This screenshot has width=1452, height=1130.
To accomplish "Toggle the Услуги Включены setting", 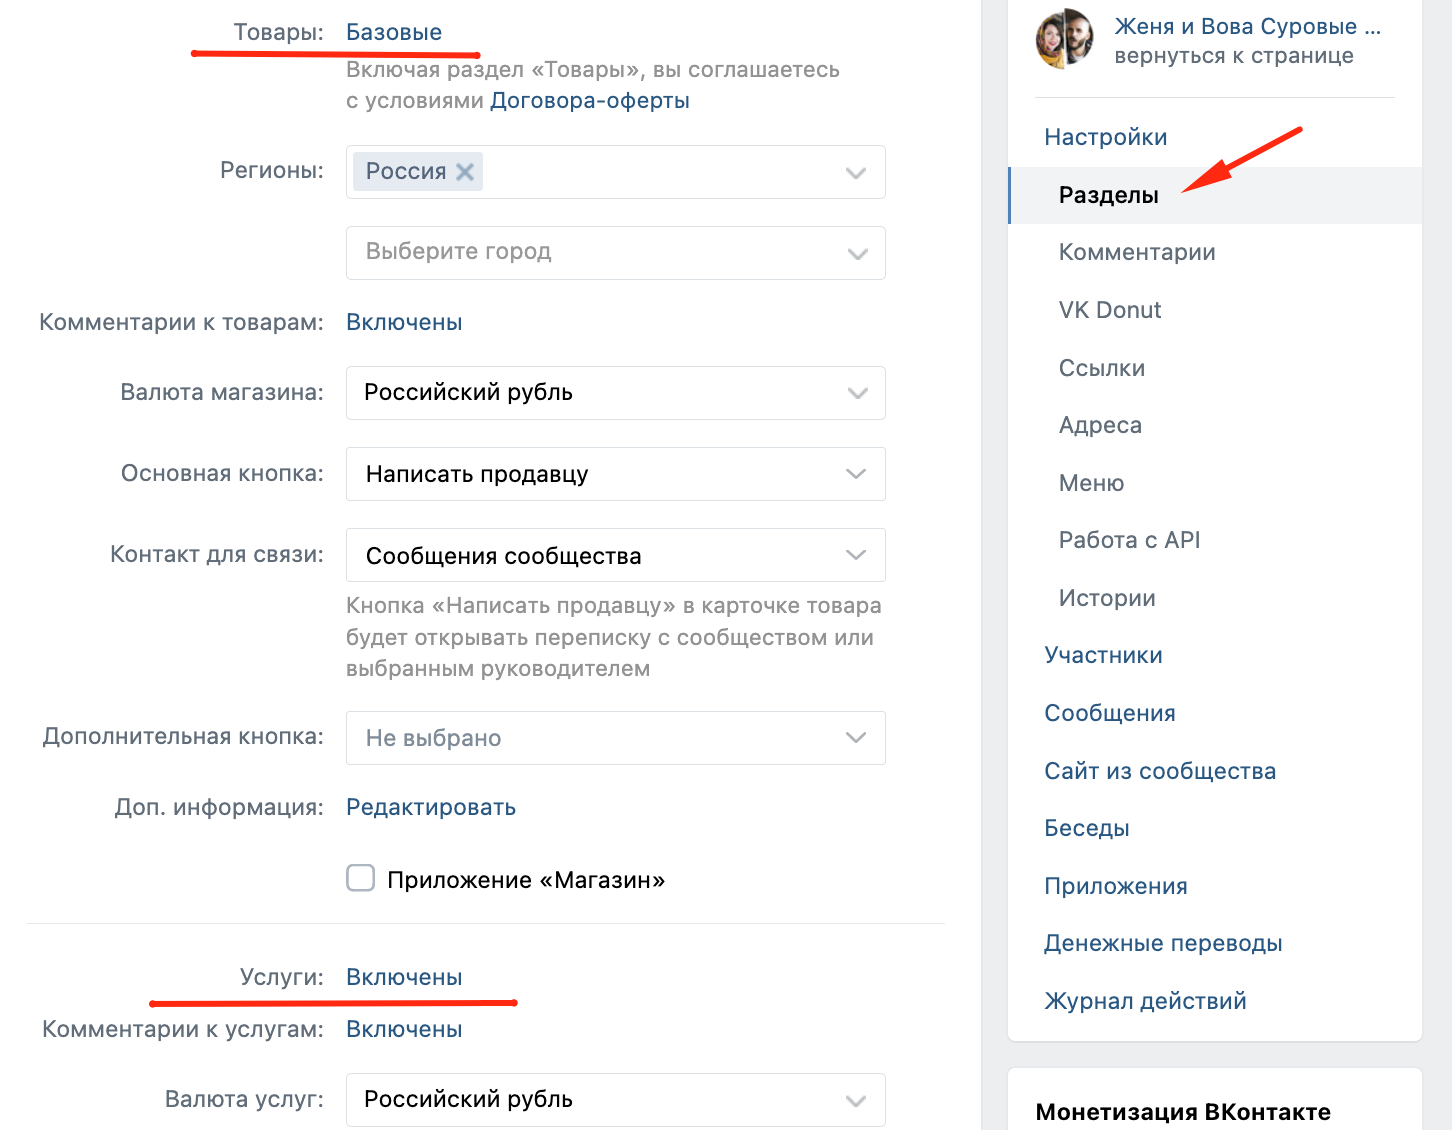I will click(404, 977).
